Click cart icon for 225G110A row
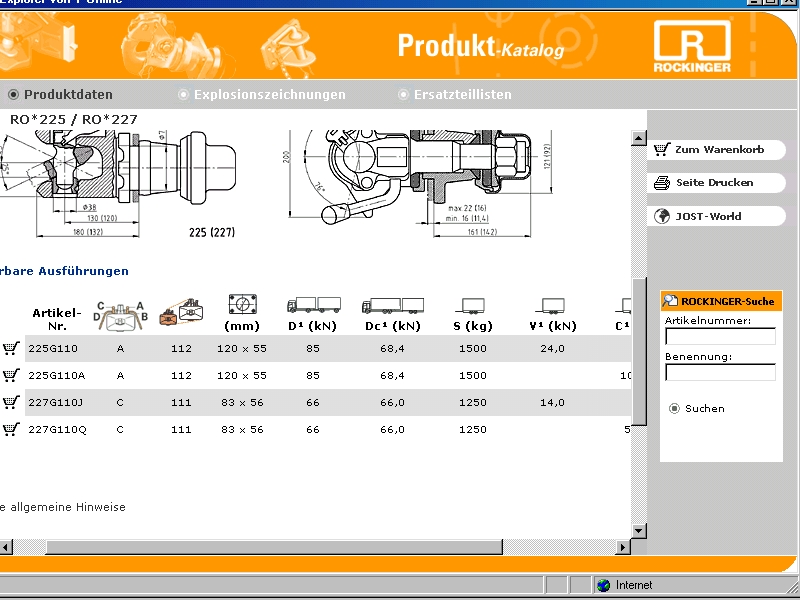This screenshot has width=800, height=600. (x=11, y=375)
